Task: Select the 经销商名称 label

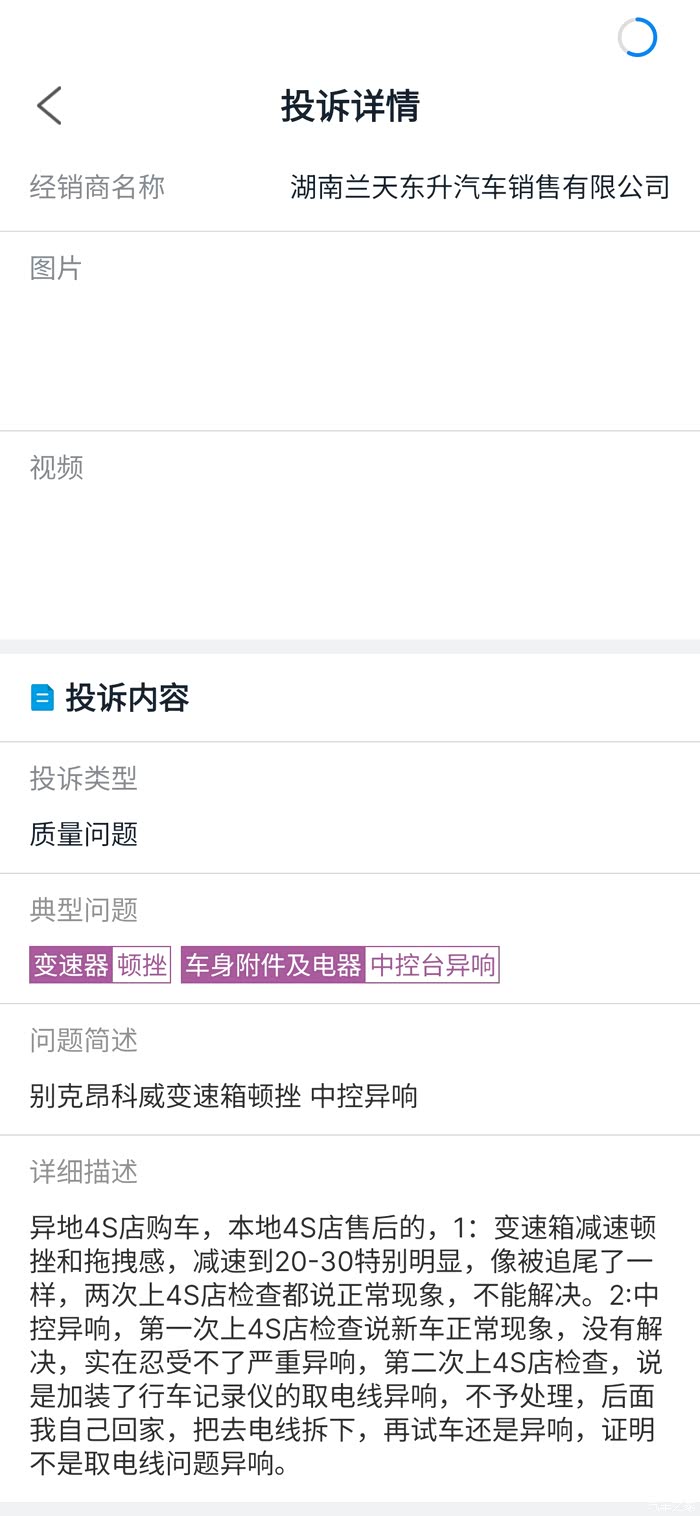Action: (97, 187)
